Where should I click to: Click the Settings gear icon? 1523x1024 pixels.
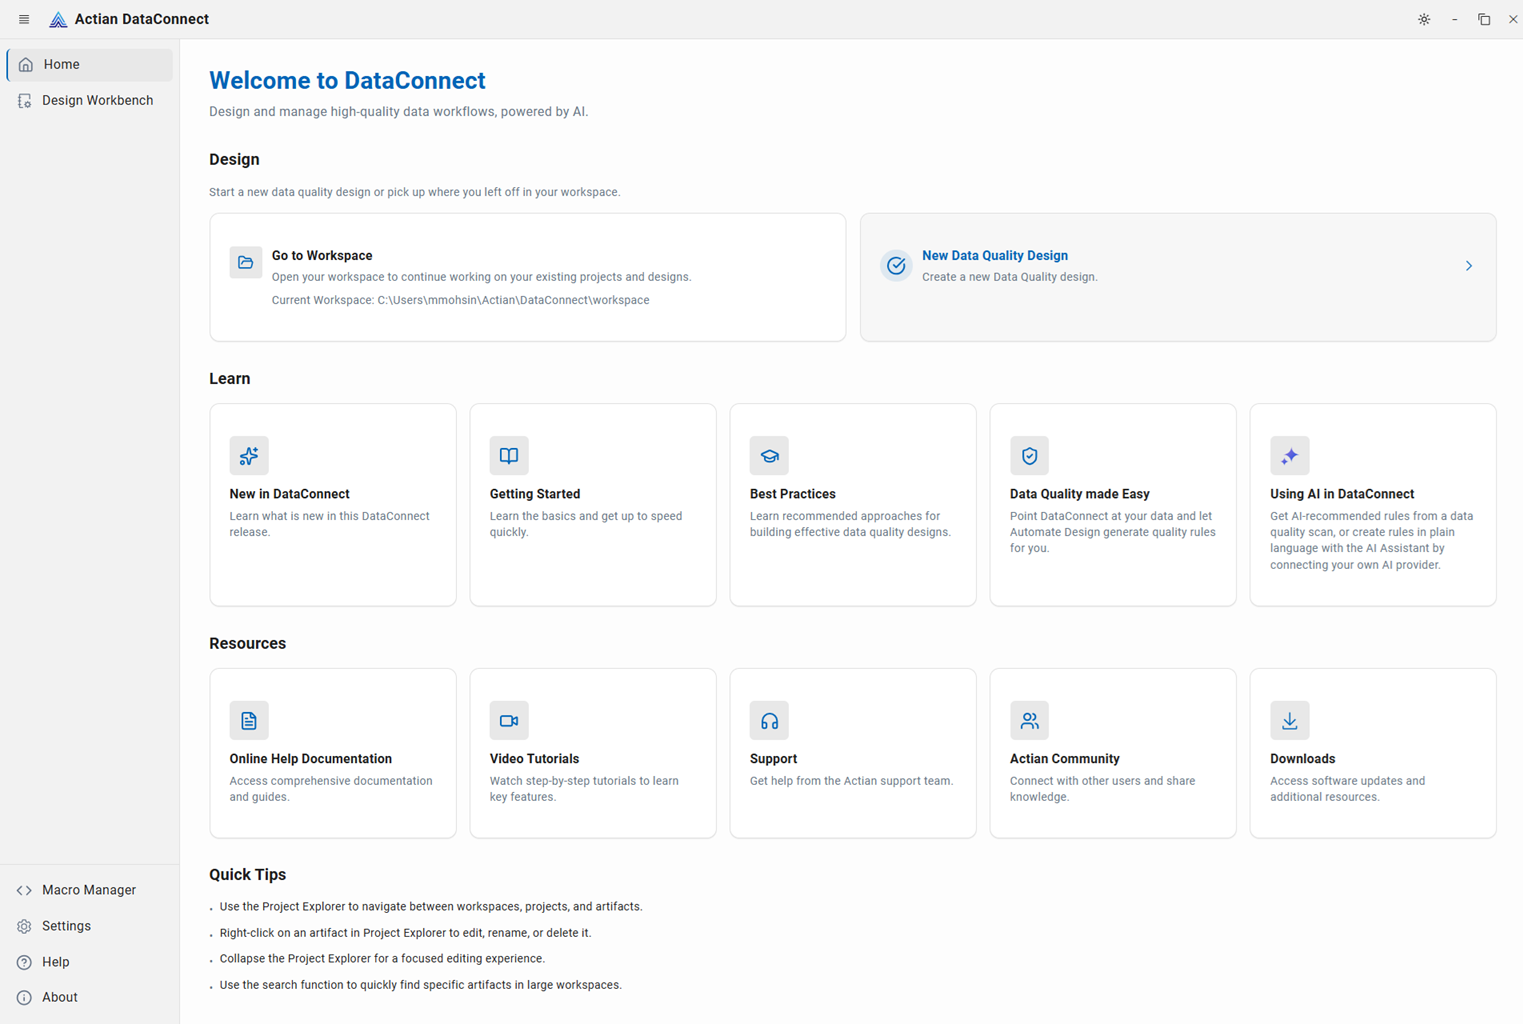pyautogui.click(x=24, y=926)
